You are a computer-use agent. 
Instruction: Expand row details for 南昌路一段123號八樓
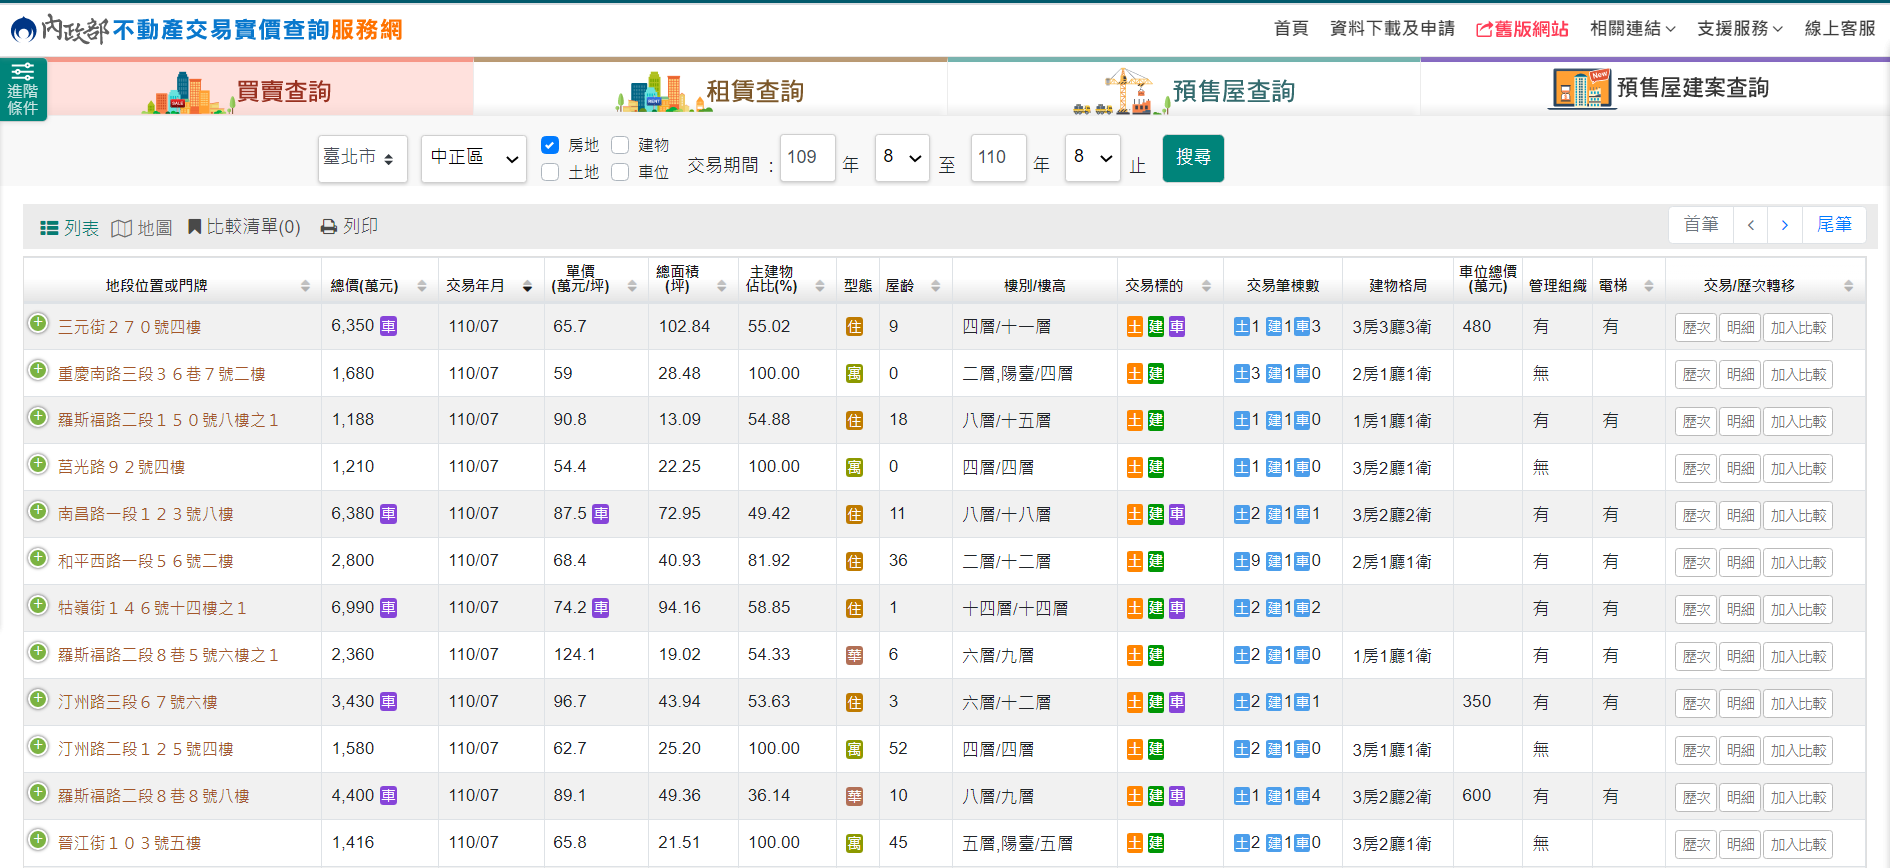pyautogui.click(x=38, y=511)
